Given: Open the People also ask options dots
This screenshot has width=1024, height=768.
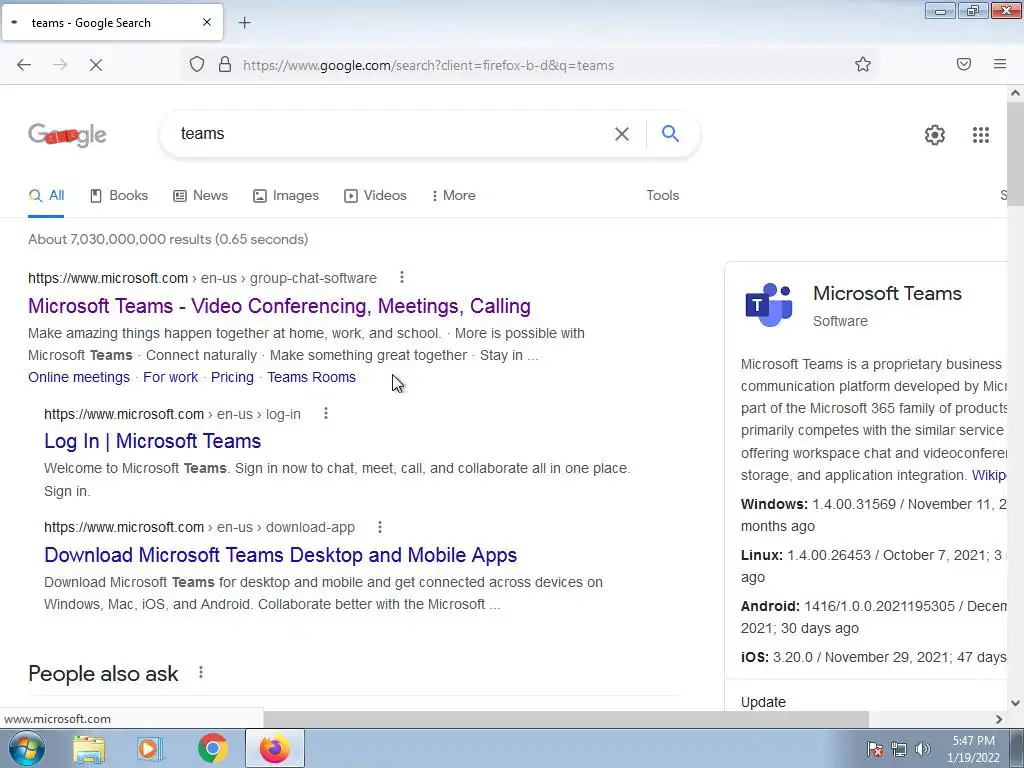Looking at the screenshot, I should click(x=201, y=672).
